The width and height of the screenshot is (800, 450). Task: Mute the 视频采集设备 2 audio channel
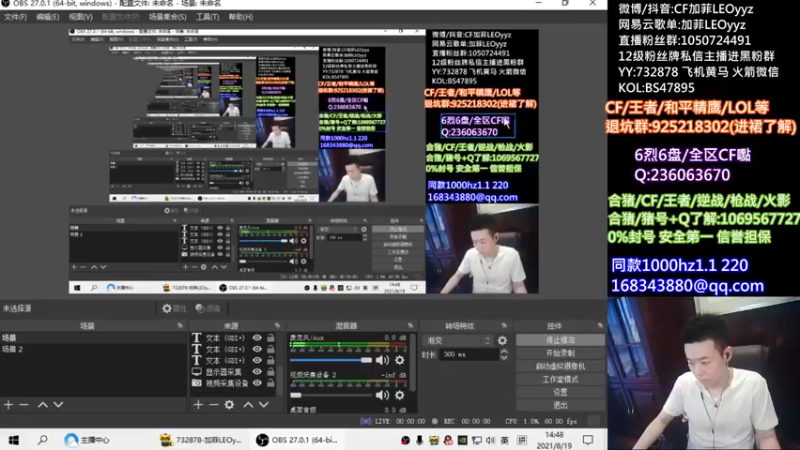click(x=382, y=395)
